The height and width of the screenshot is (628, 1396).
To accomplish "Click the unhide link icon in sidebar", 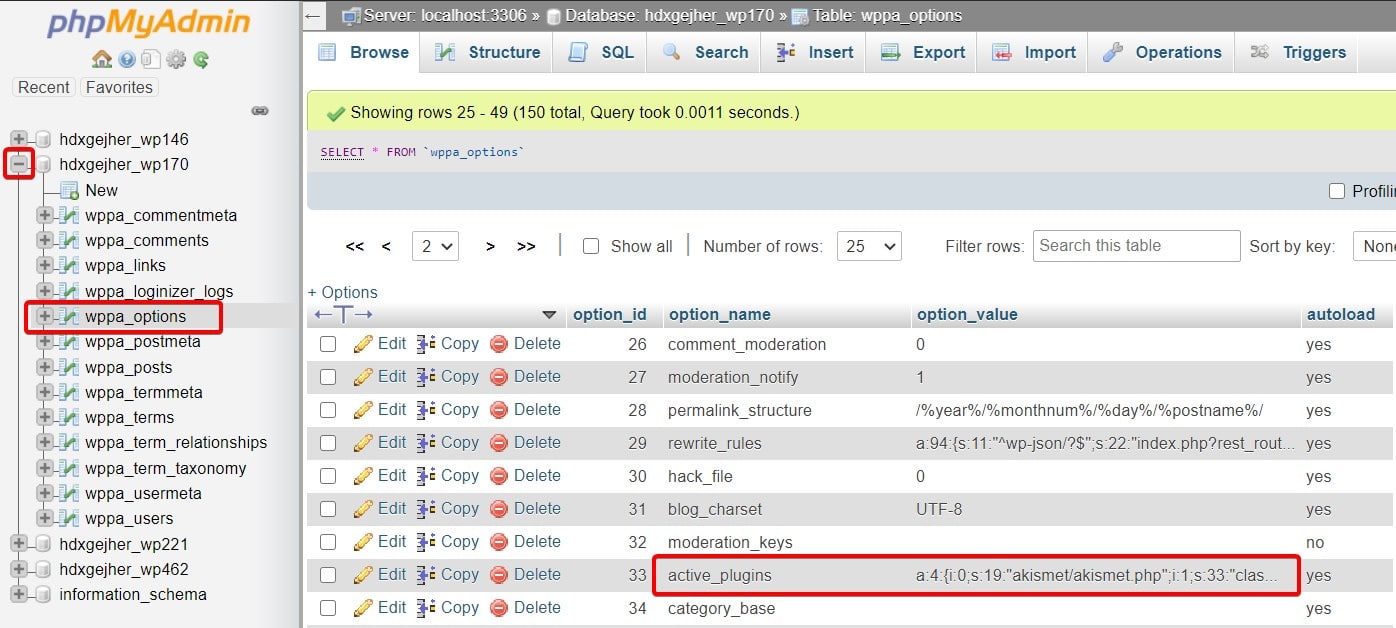I will (x=260, y=111).
